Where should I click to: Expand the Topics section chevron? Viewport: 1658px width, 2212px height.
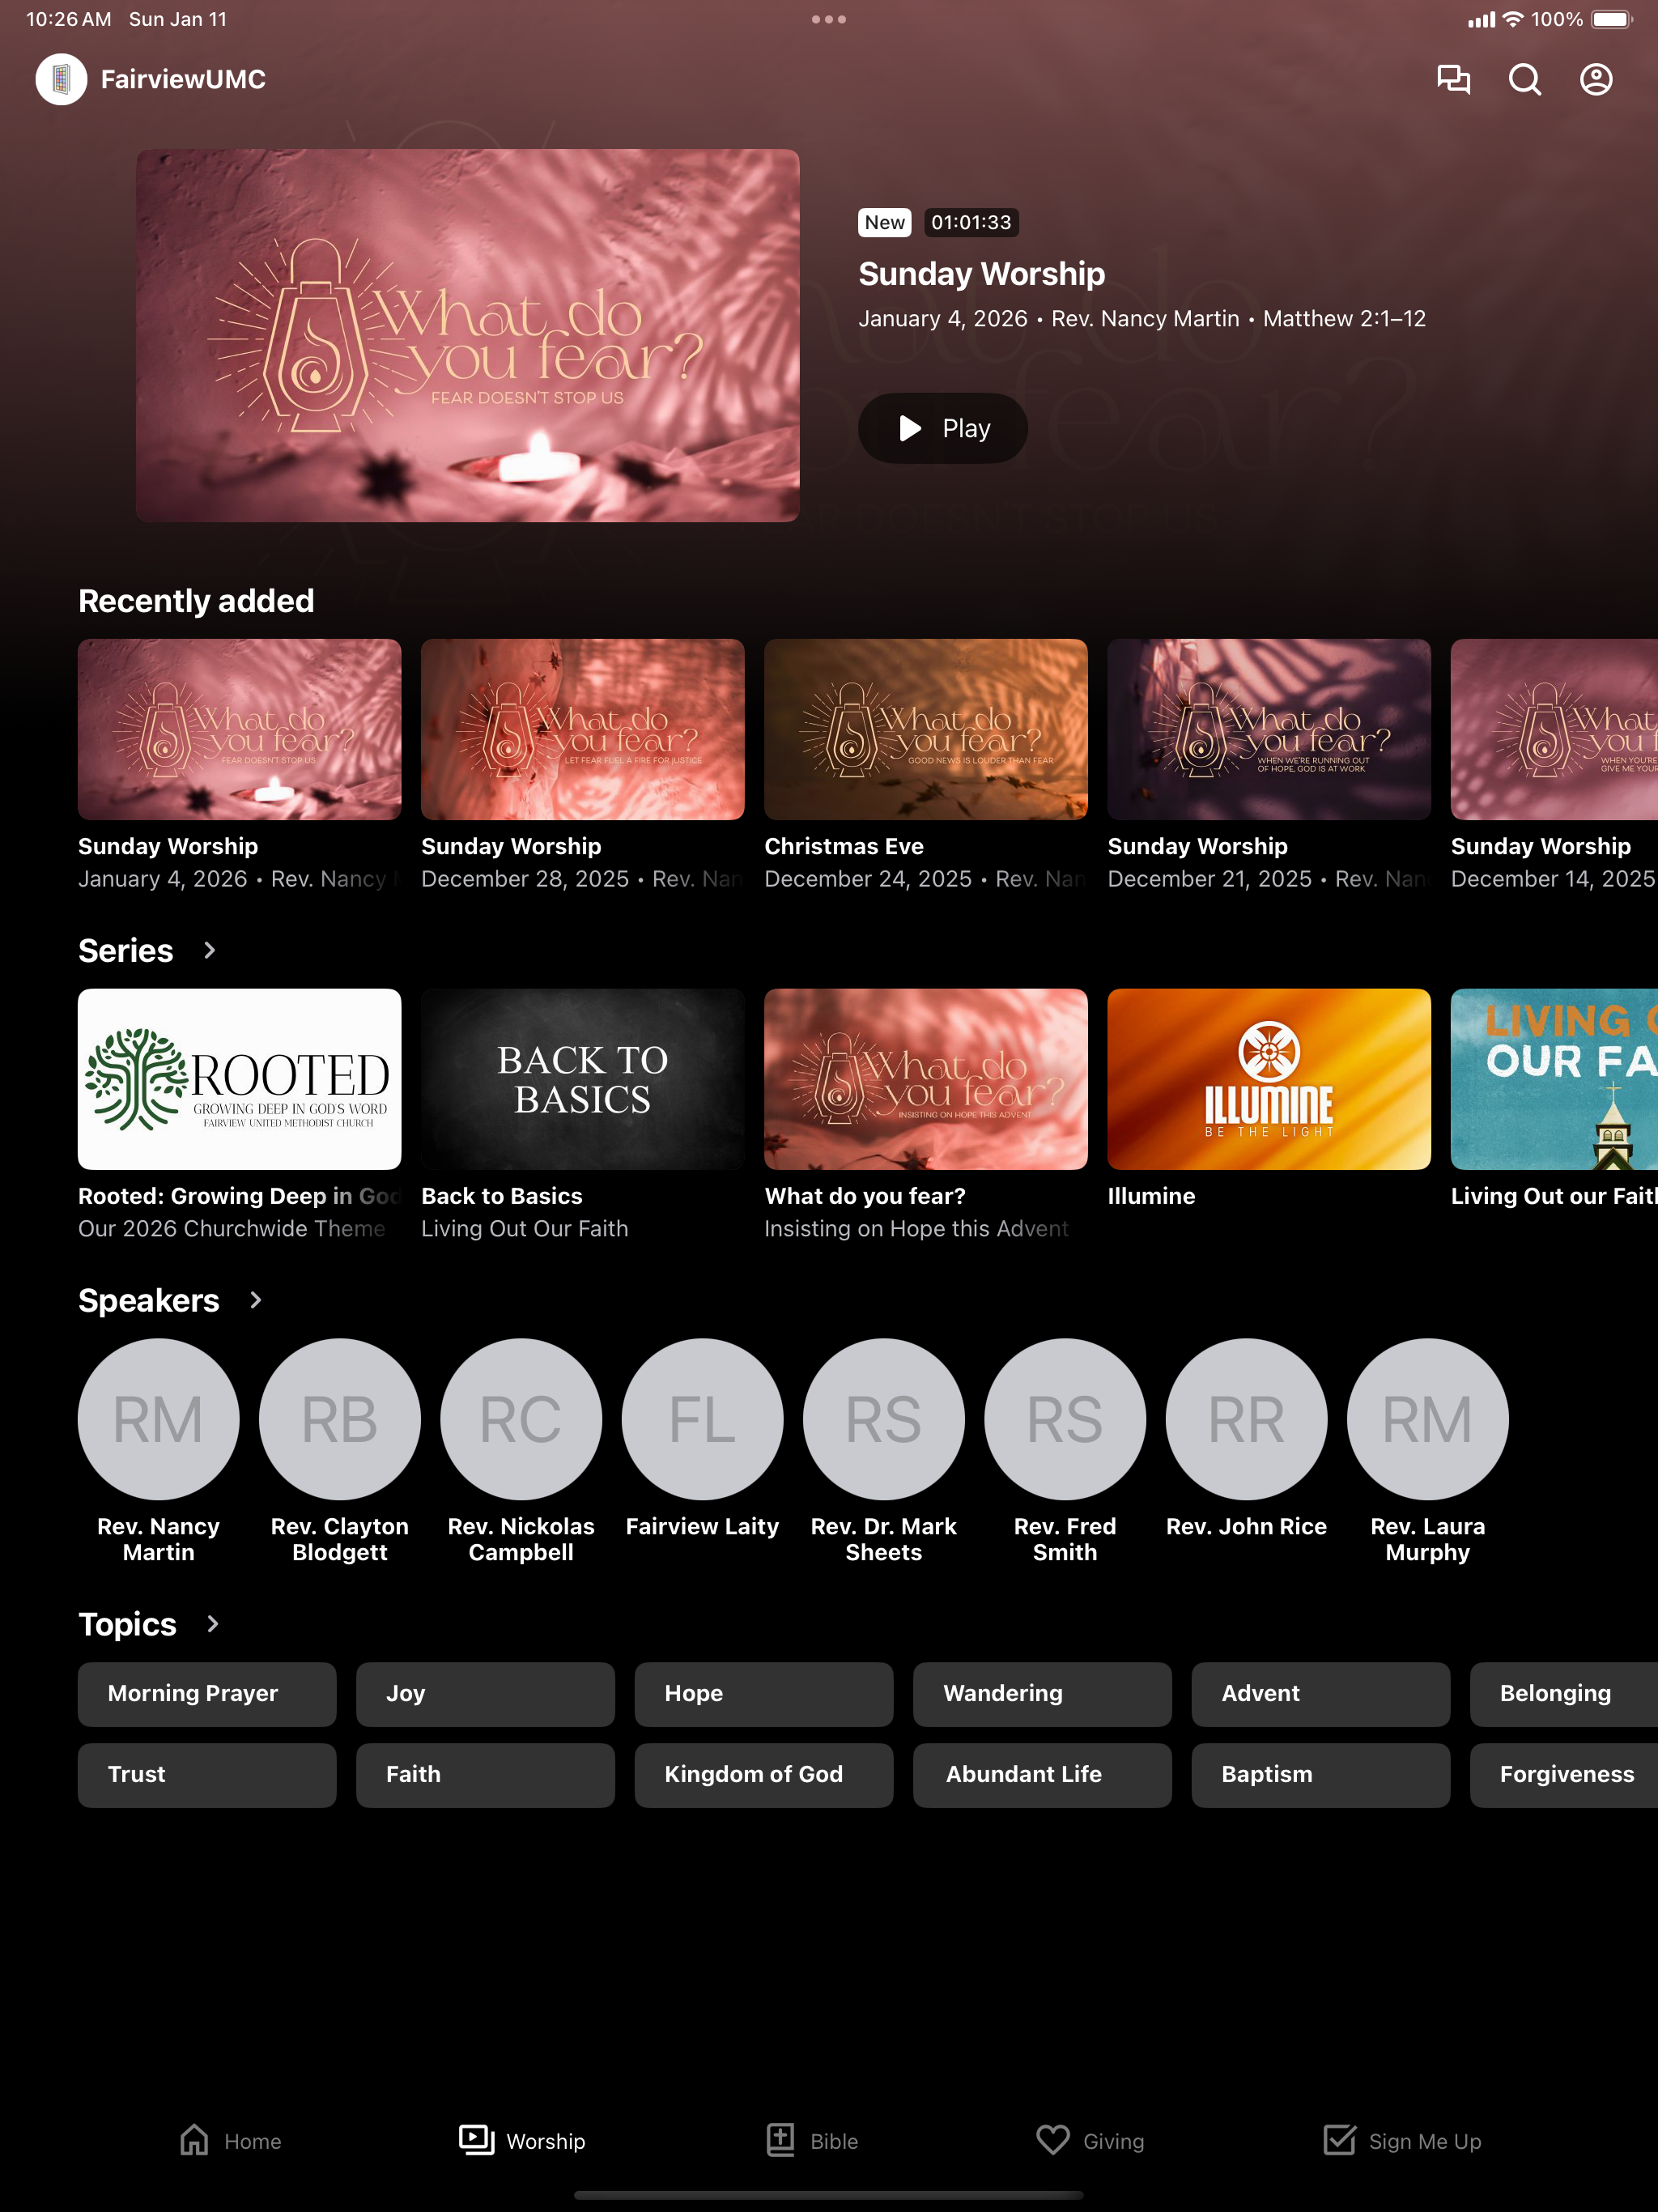click(x=212, y=1624)
